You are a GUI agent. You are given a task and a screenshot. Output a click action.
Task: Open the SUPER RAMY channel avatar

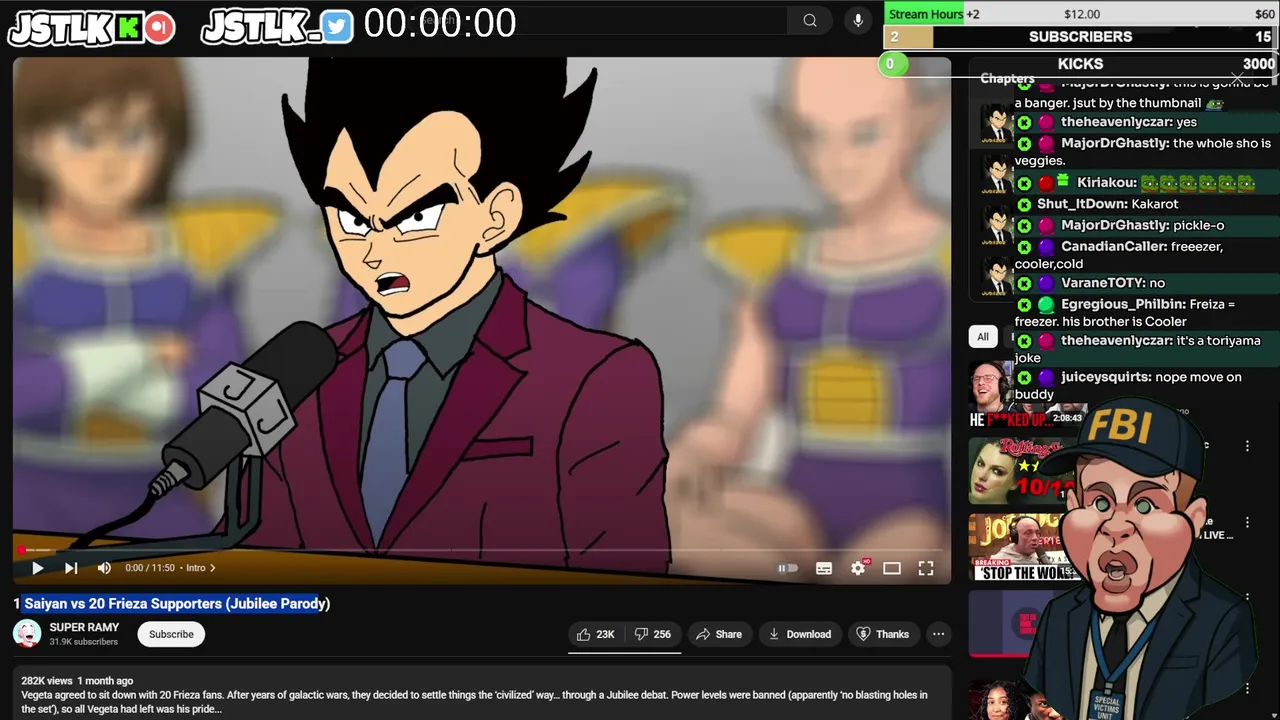[27, 634]
